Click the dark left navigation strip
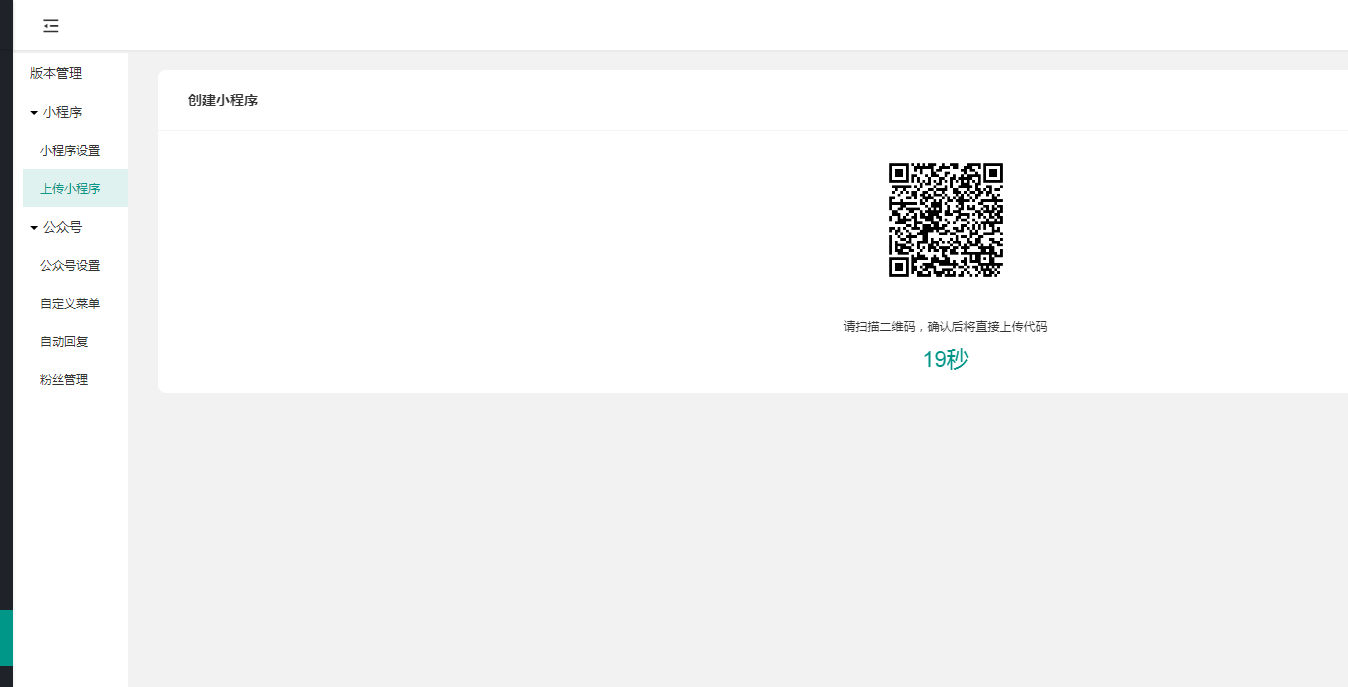Screen dimensions: 1348x687 [x=6, y=300]
